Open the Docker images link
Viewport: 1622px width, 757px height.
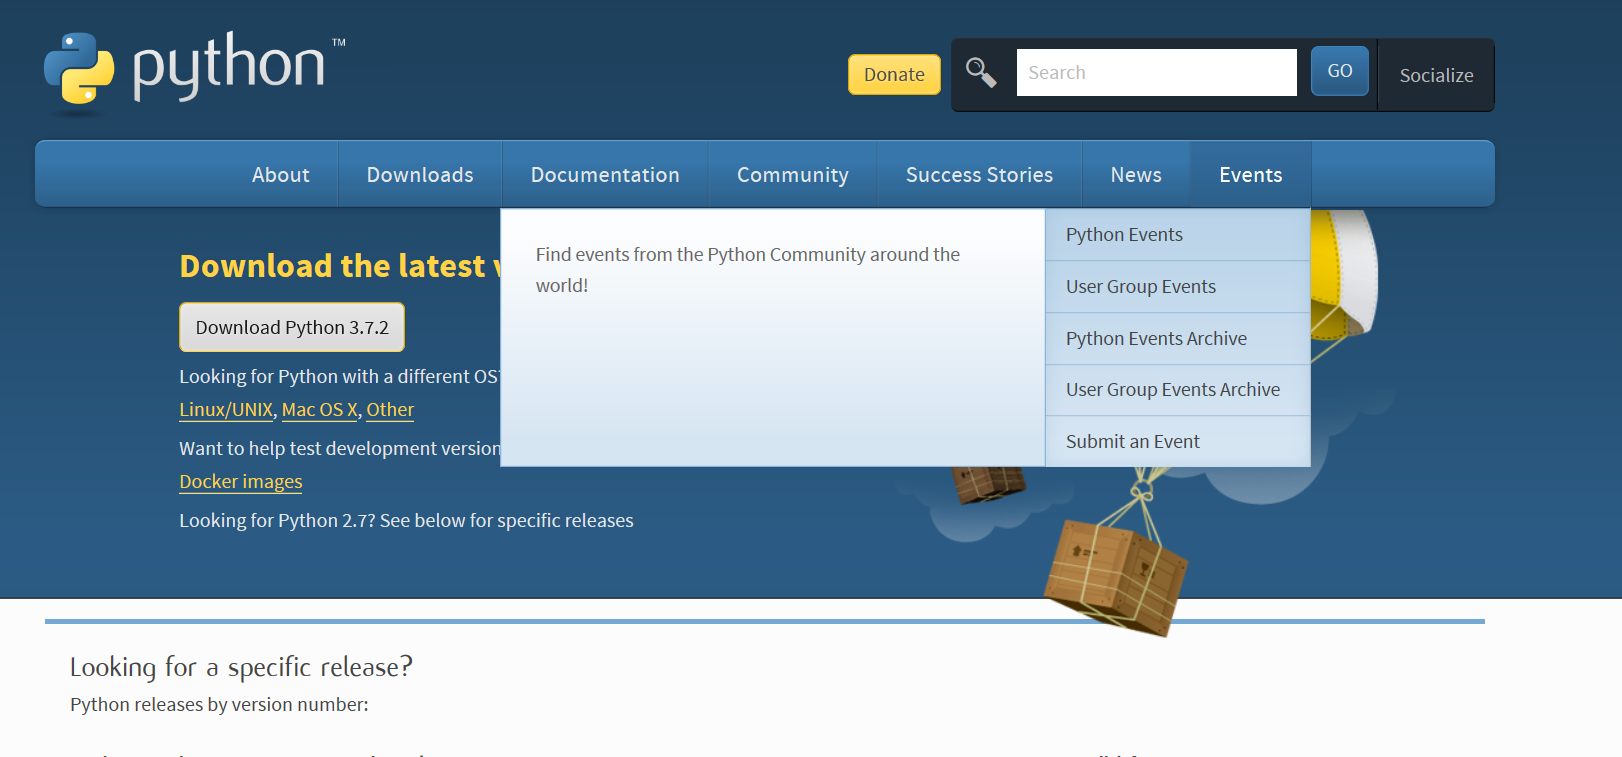pyautogui.click(x=240, y=482)
